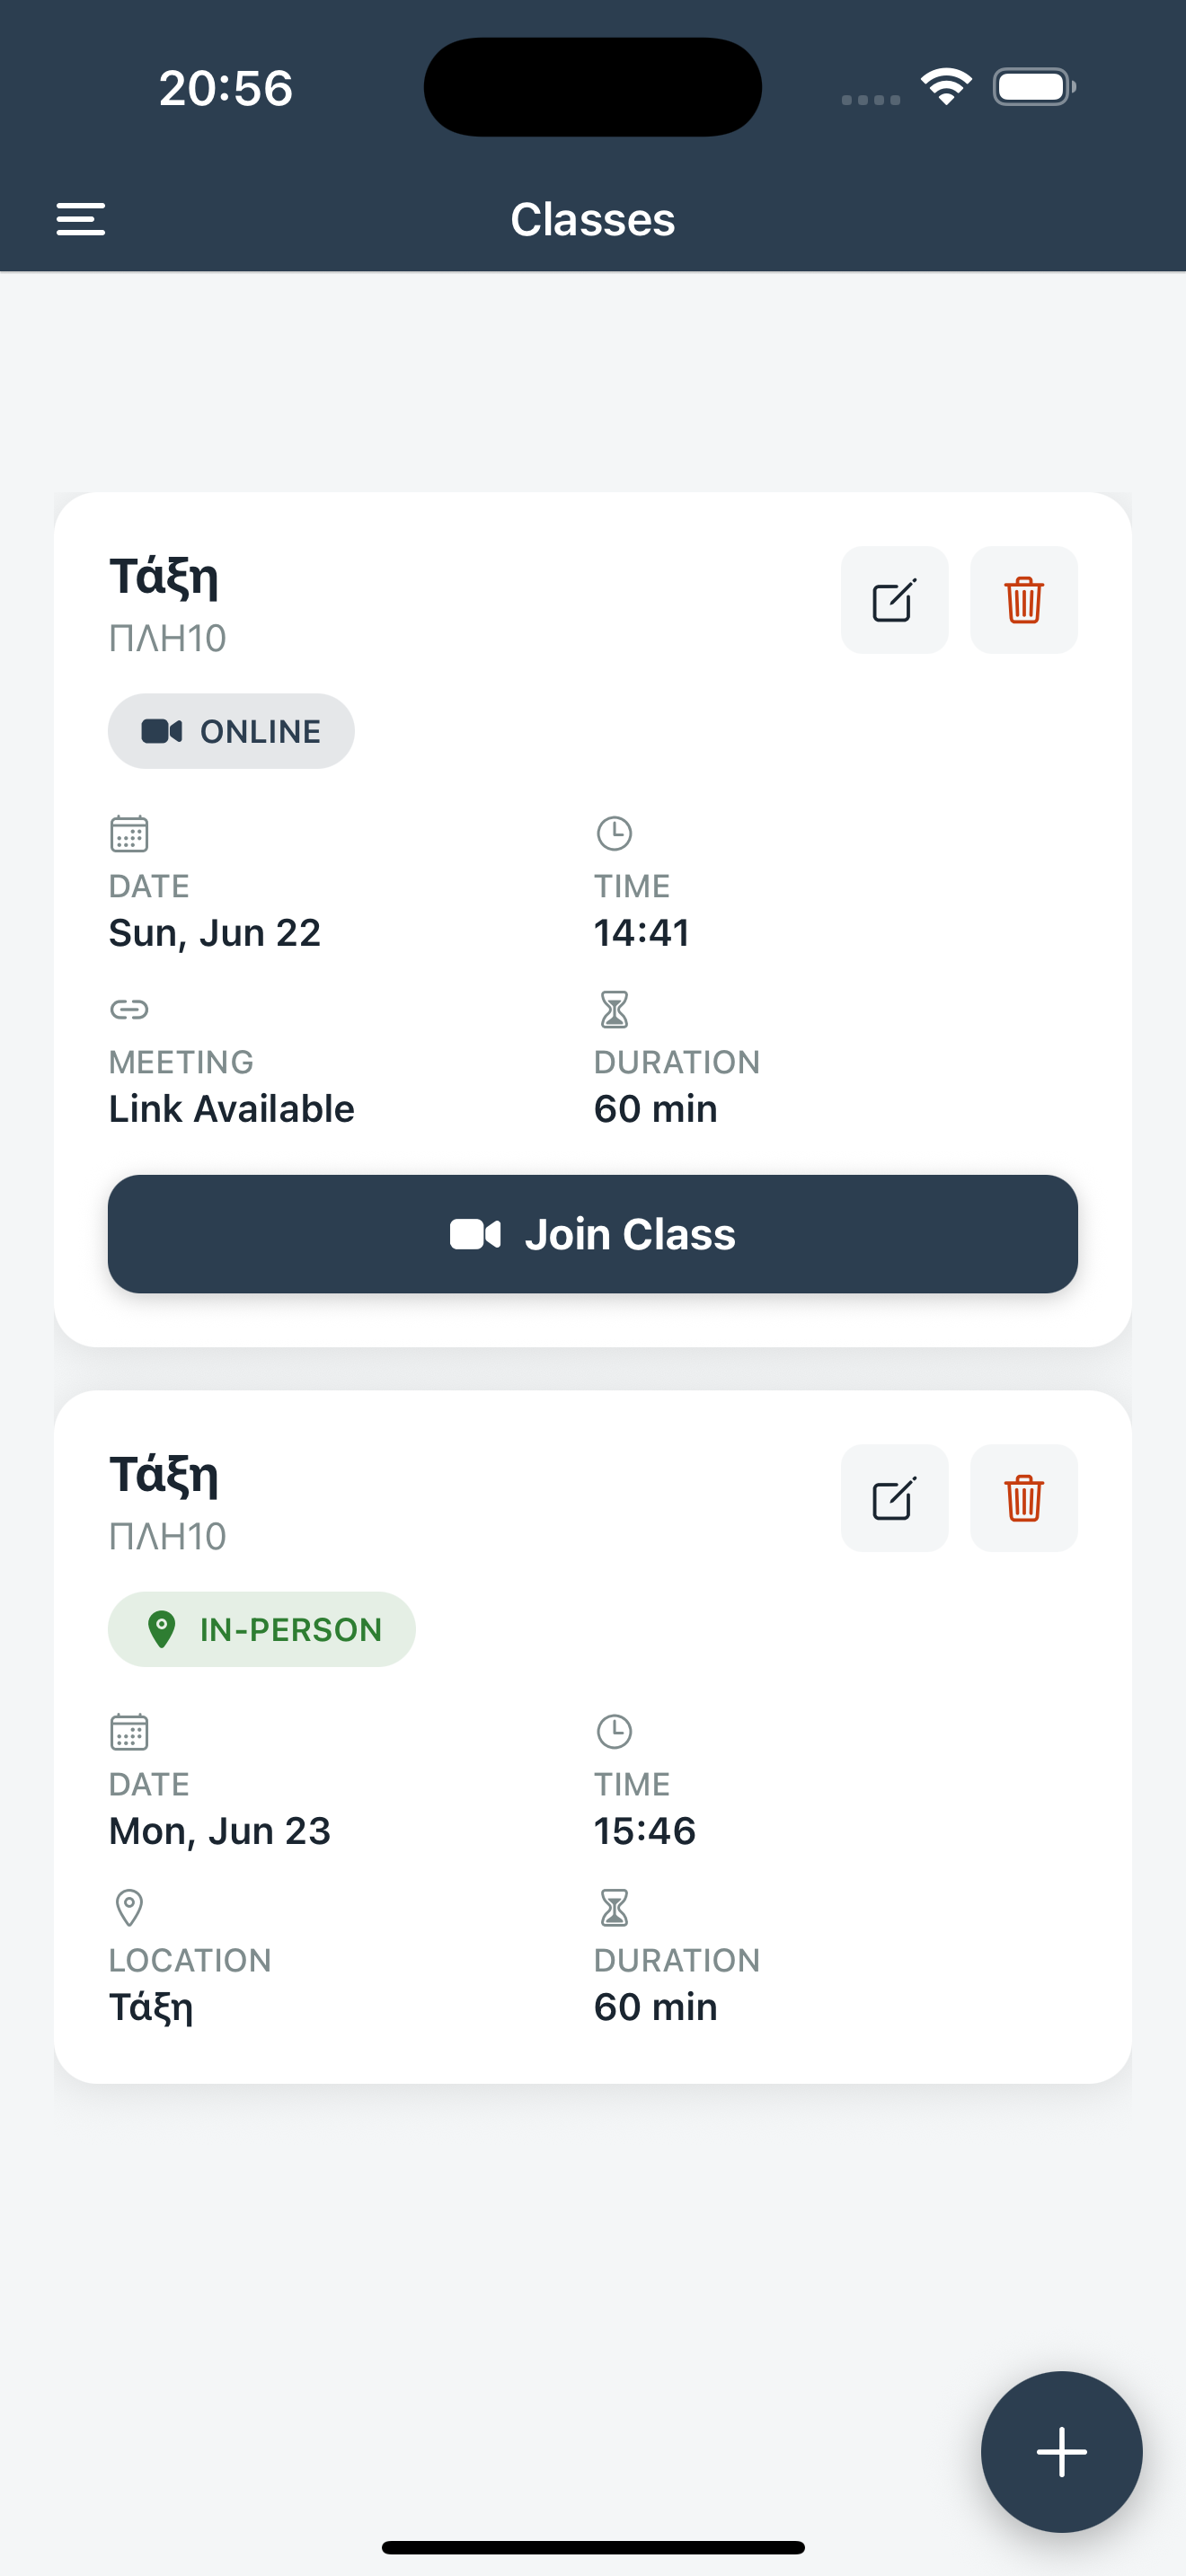The width and height of the screenshot is (1186, 2576).
Task: Tap the meeting link chain icon
Action: click(x=129, y=1009)
